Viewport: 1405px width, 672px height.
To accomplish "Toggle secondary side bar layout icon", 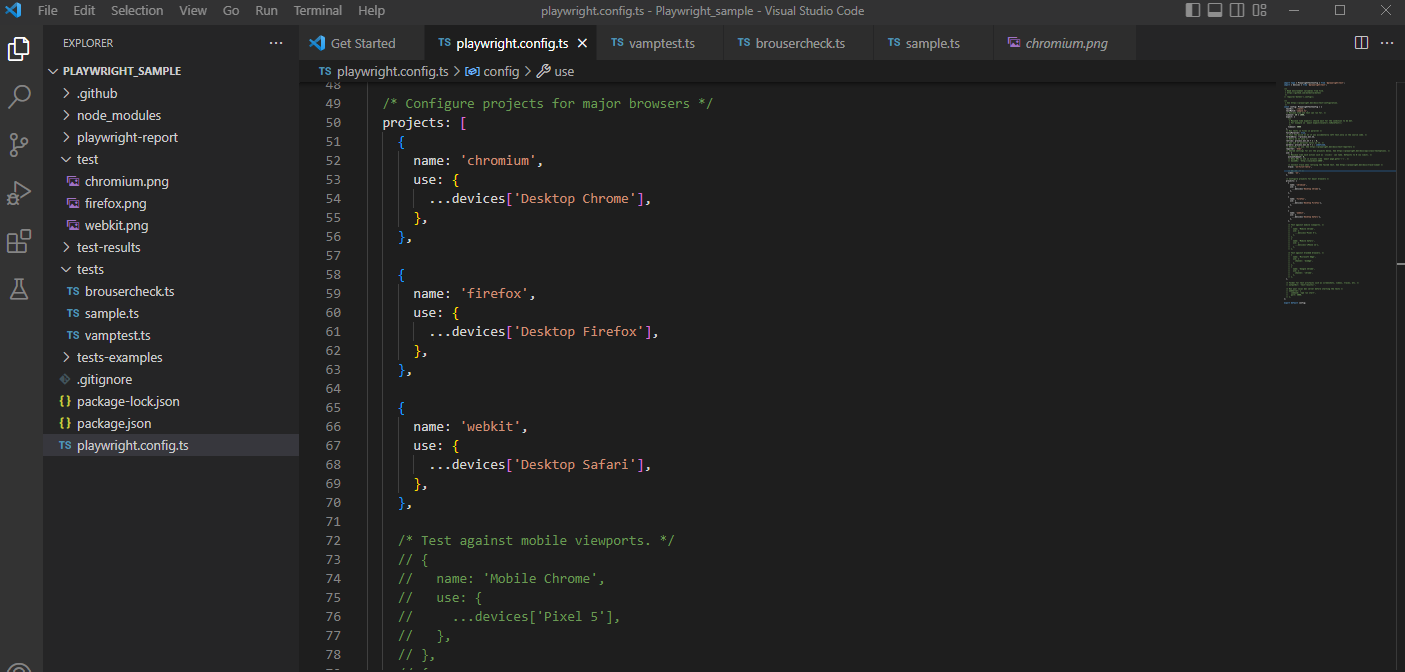I will click(x=1237, y=11).
